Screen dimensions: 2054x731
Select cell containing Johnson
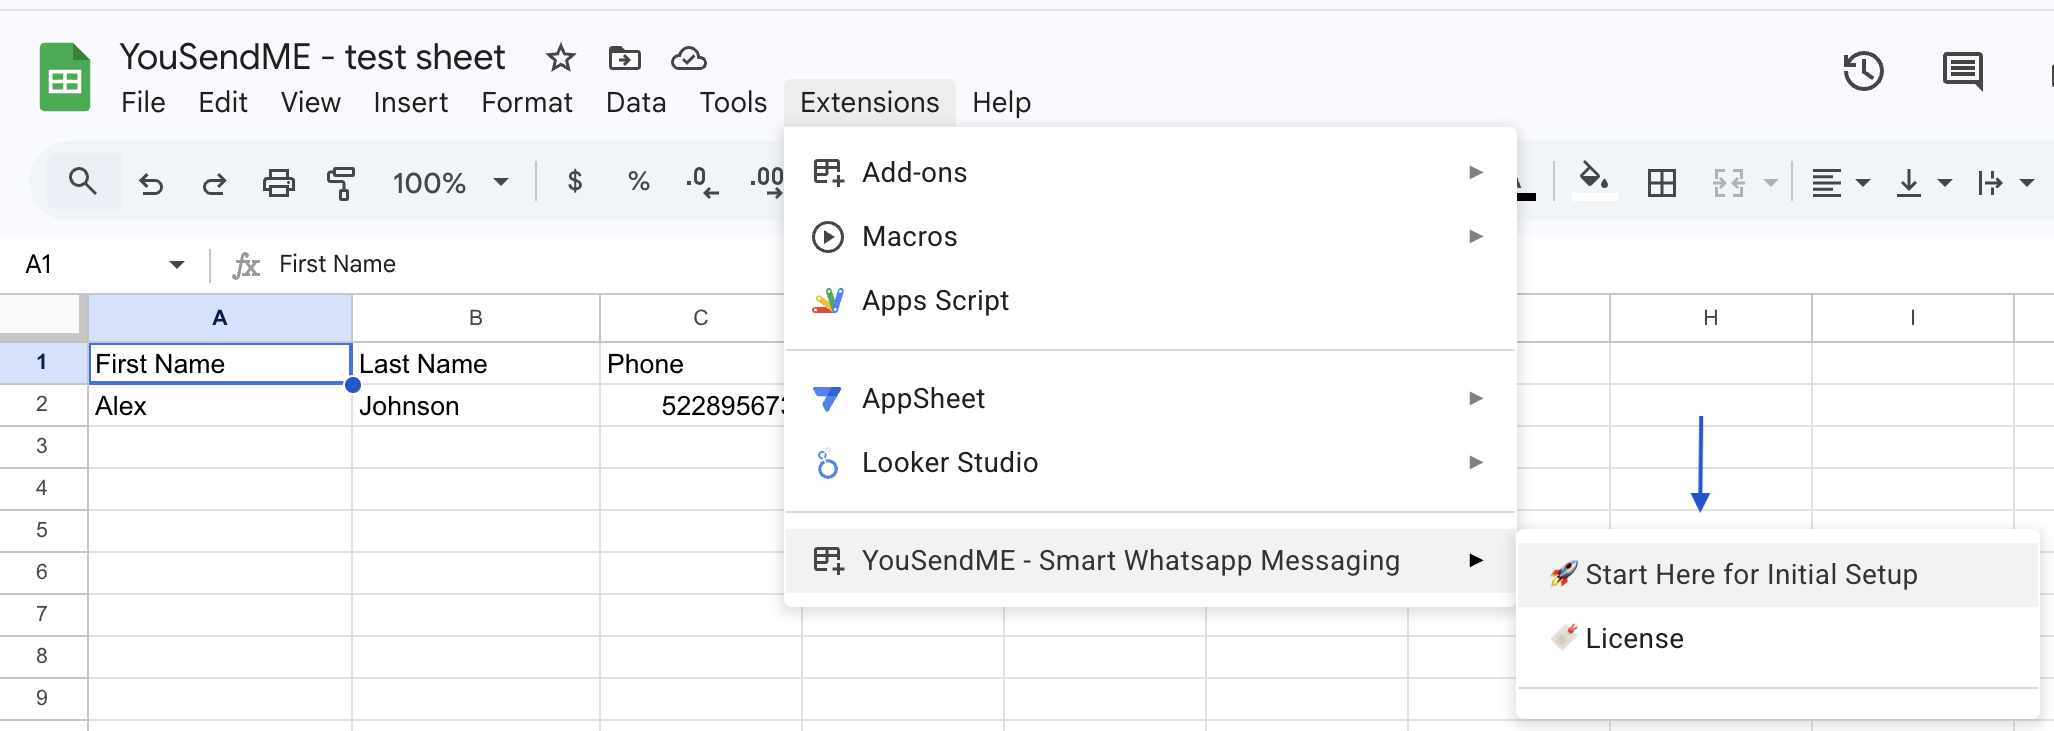(x=476, y=405)
